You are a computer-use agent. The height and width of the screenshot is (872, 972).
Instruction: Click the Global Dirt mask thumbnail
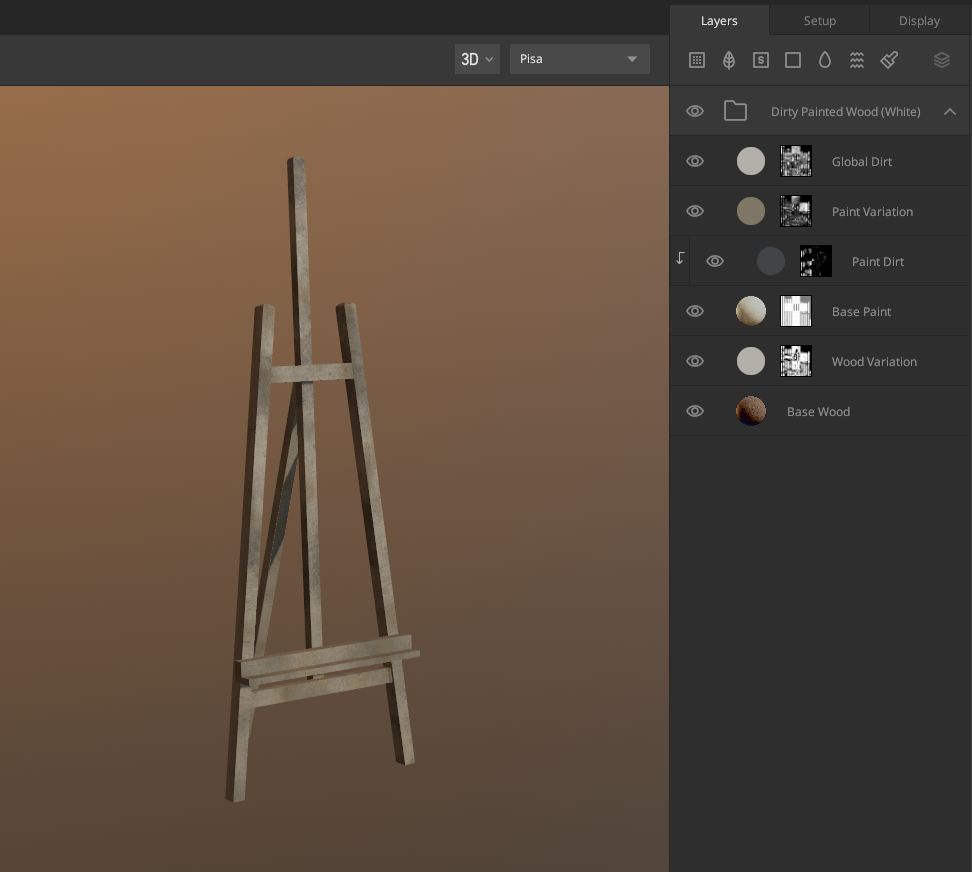tap(796, 161)
